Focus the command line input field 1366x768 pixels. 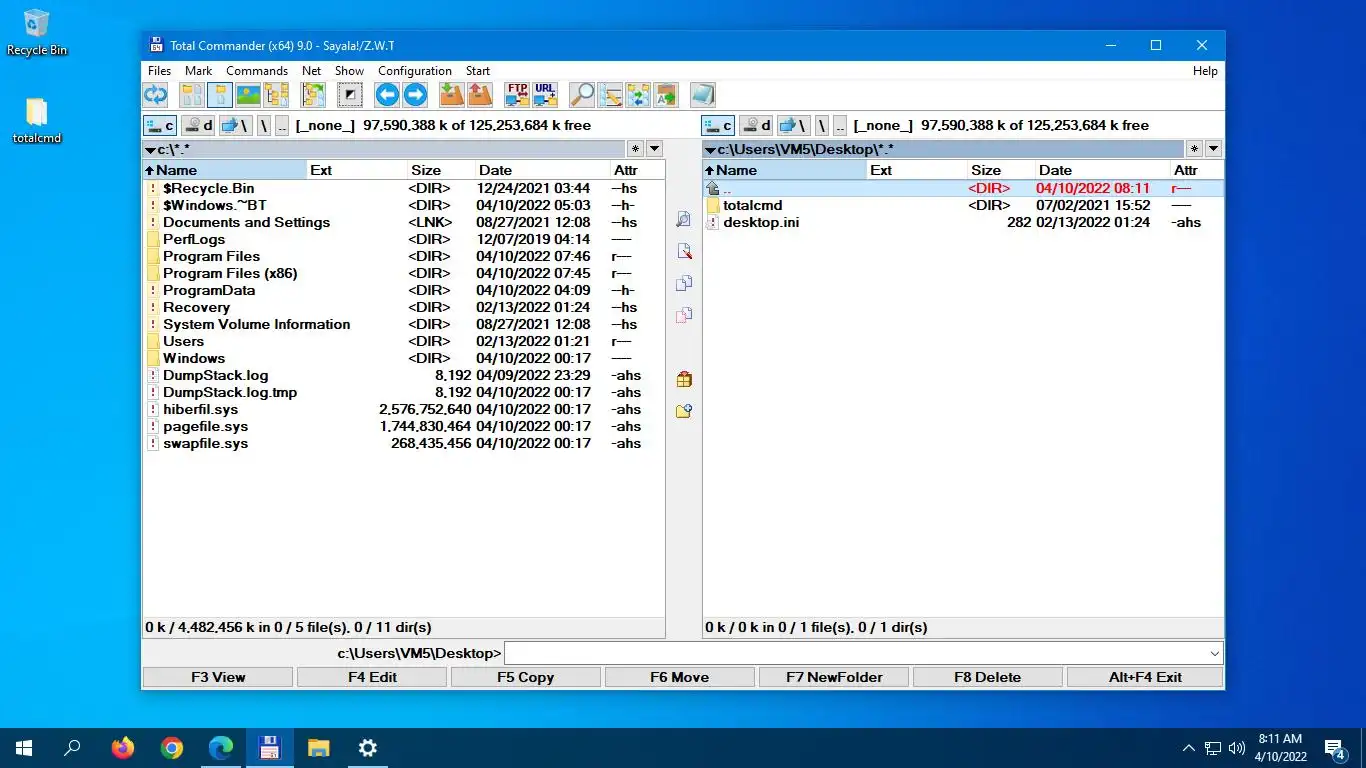pyautogui.click(x=856, y=654)
